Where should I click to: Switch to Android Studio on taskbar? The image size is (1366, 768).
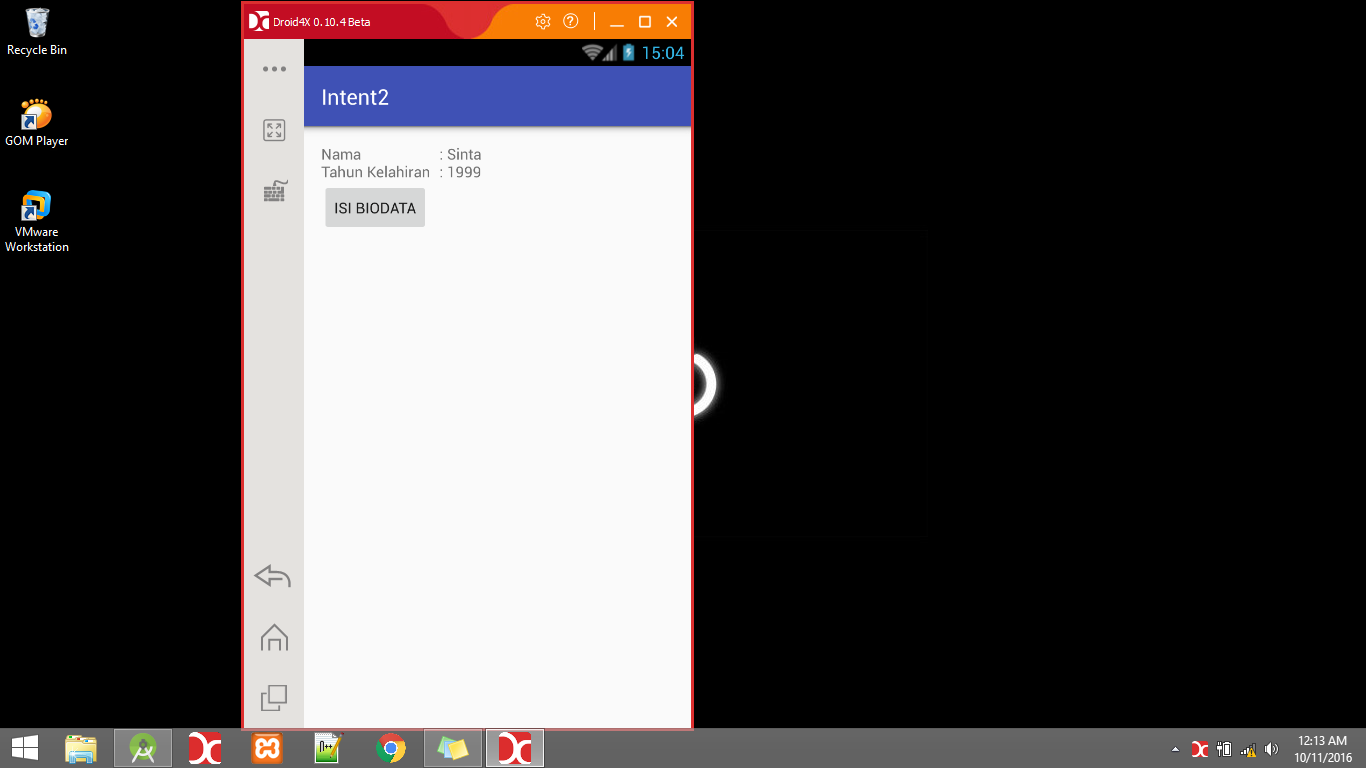tap(143, 748)
